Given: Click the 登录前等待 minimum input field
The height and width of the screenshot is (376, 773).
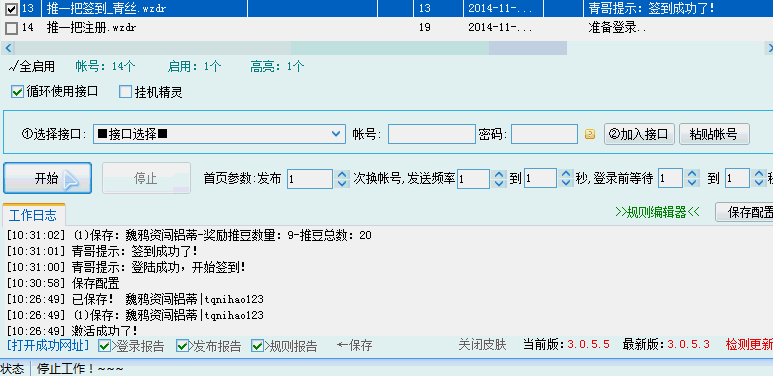Looking at the screenshot, I should point(670,179).
